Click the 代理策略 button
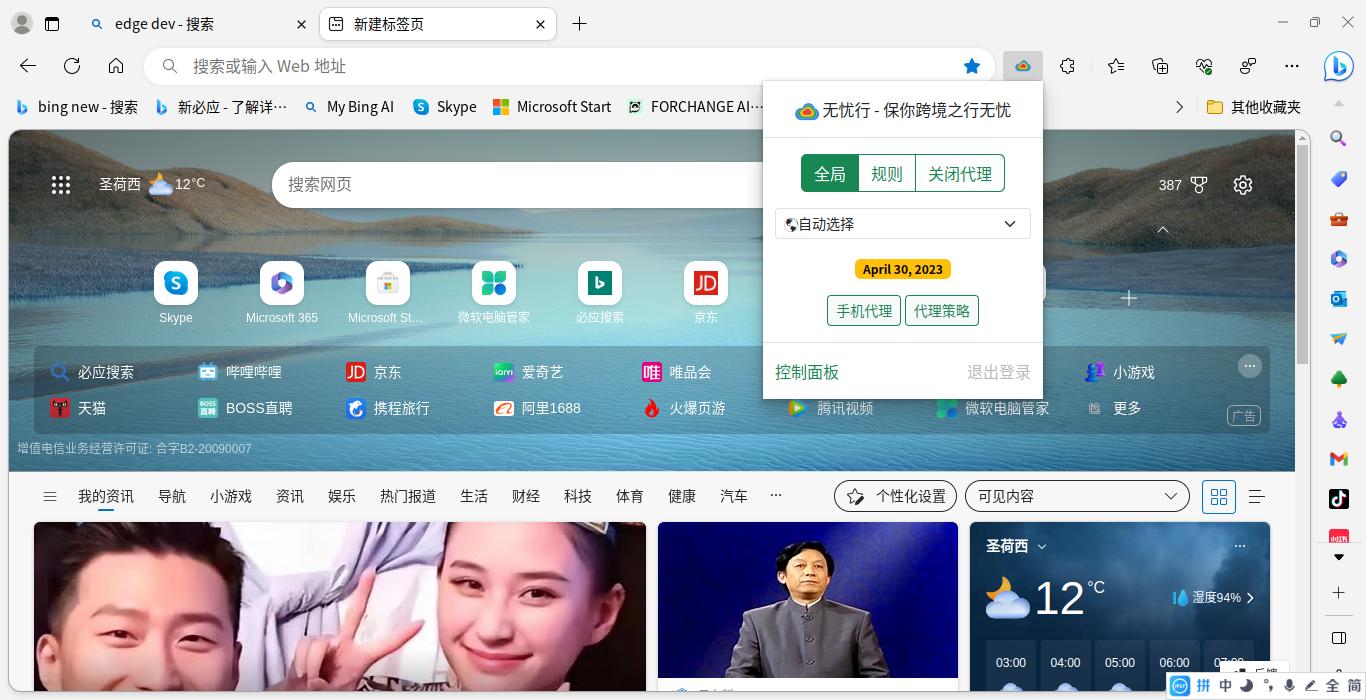Viewport: 1366px width, 700px height. 942,311
